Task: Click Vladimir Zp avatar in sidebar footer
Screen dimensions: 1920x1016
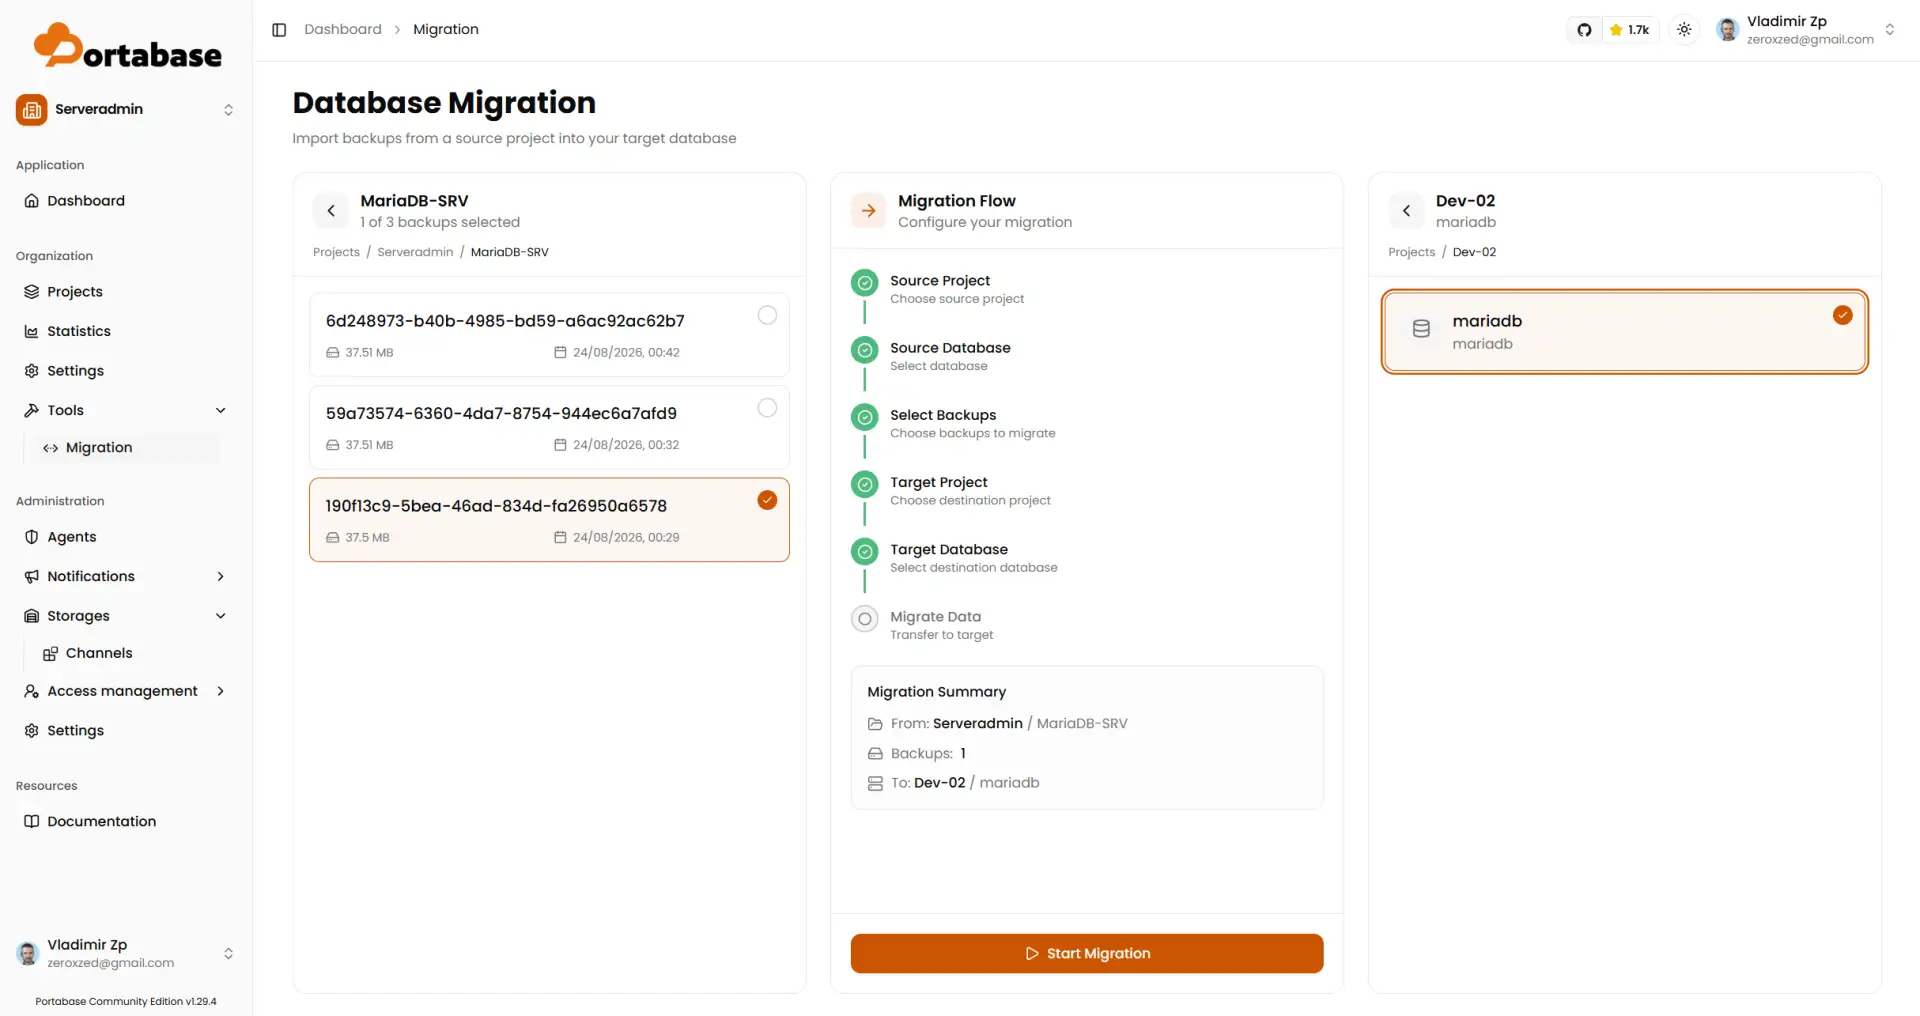Action: coord(28,953)
